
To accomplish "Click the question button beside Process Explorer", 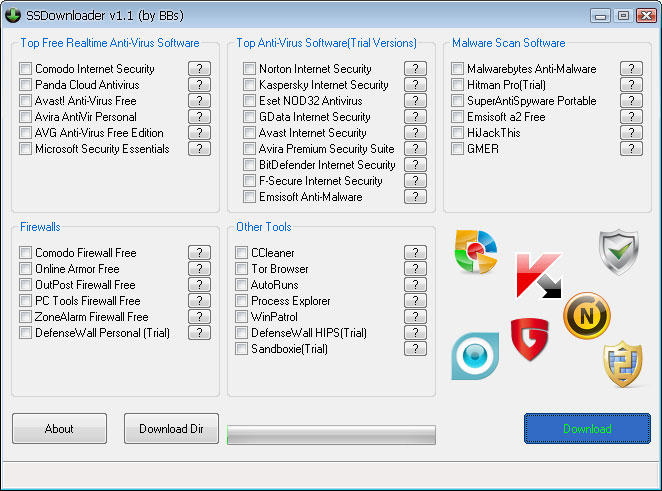I will [415, 301].
